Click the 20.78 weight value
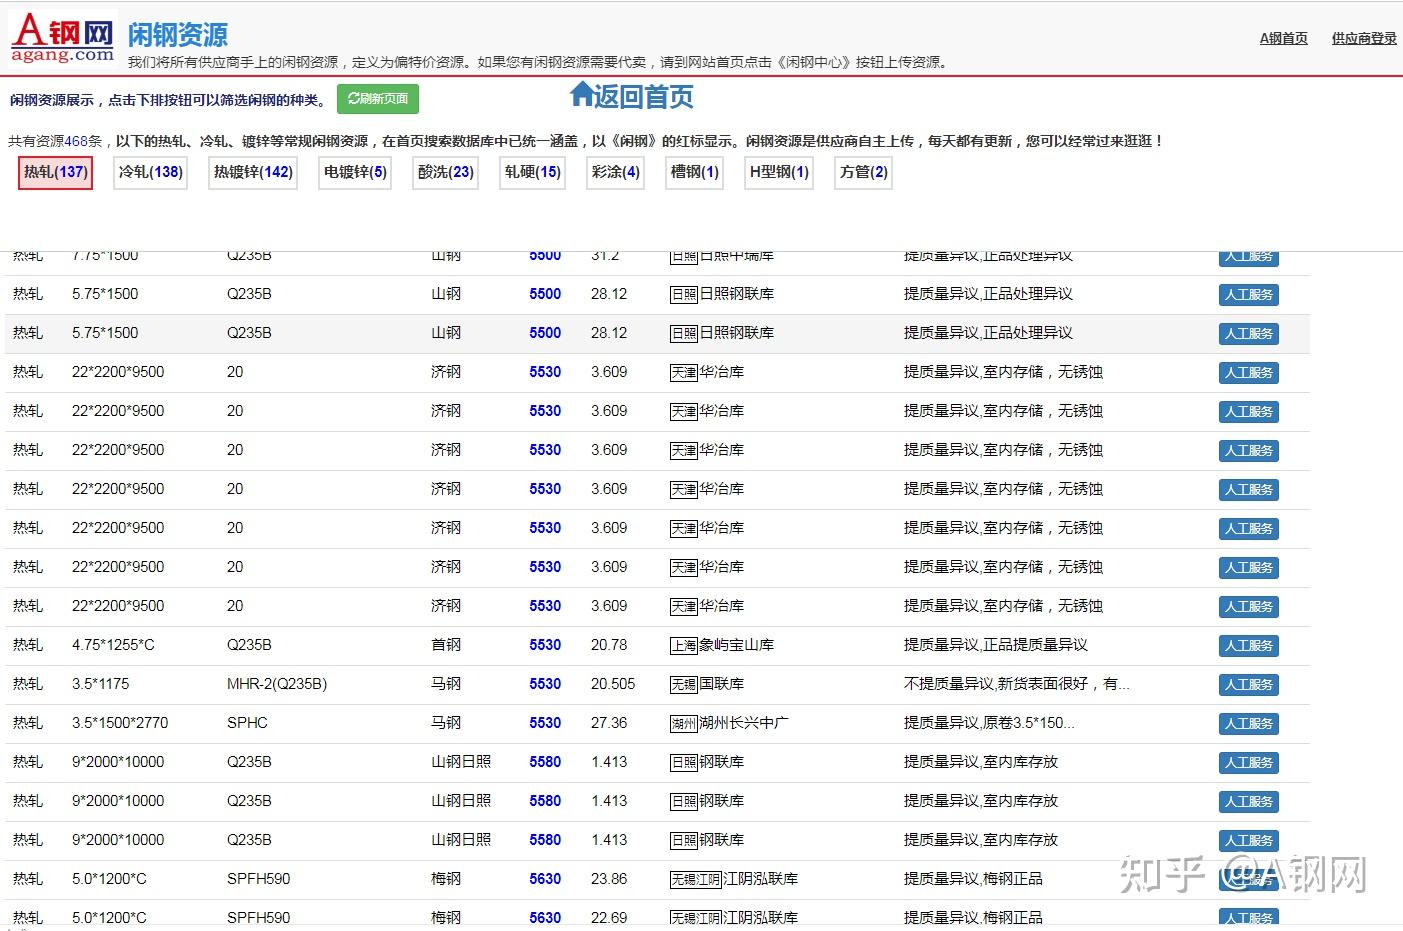 click(x=609, y=645)
